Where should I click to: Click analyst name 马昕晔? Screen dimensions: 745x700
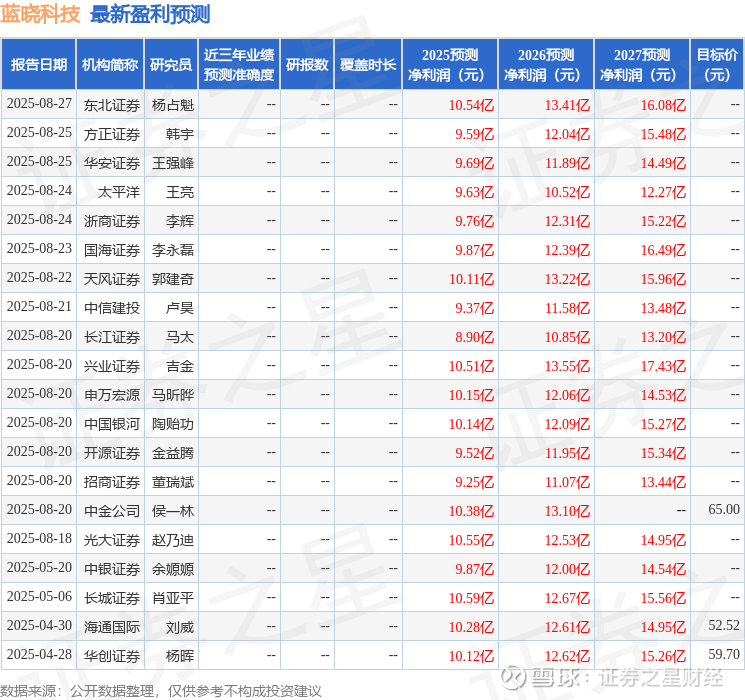(x=173, y=395)
